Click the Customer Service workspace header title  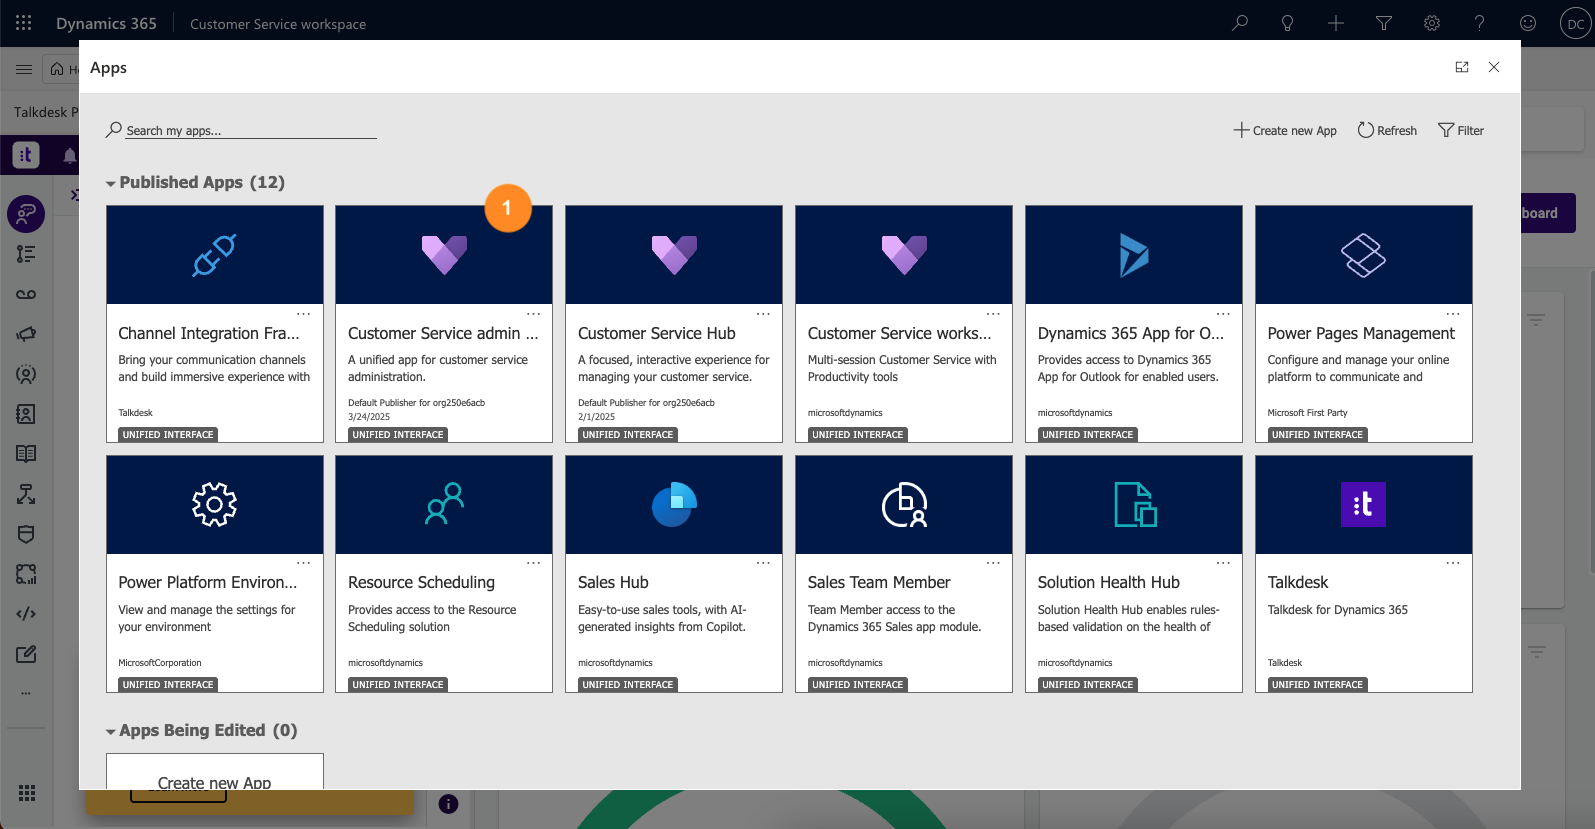(x=278, y=24)
